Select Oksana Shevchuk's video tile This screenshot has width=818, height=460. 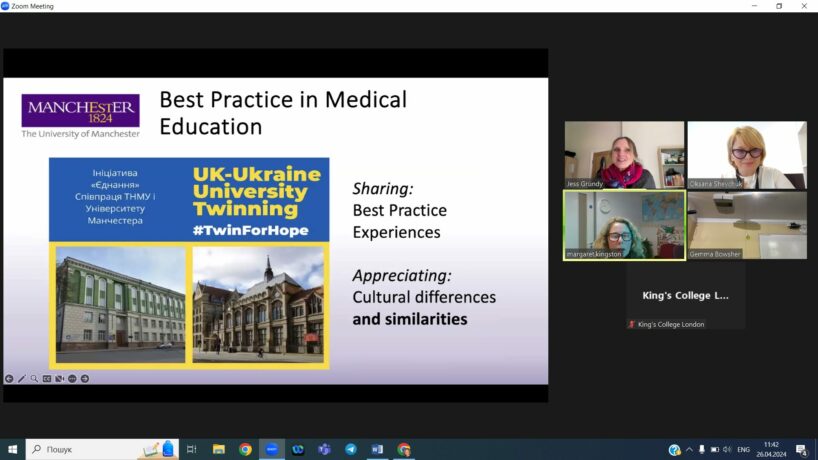coord(746,155)
